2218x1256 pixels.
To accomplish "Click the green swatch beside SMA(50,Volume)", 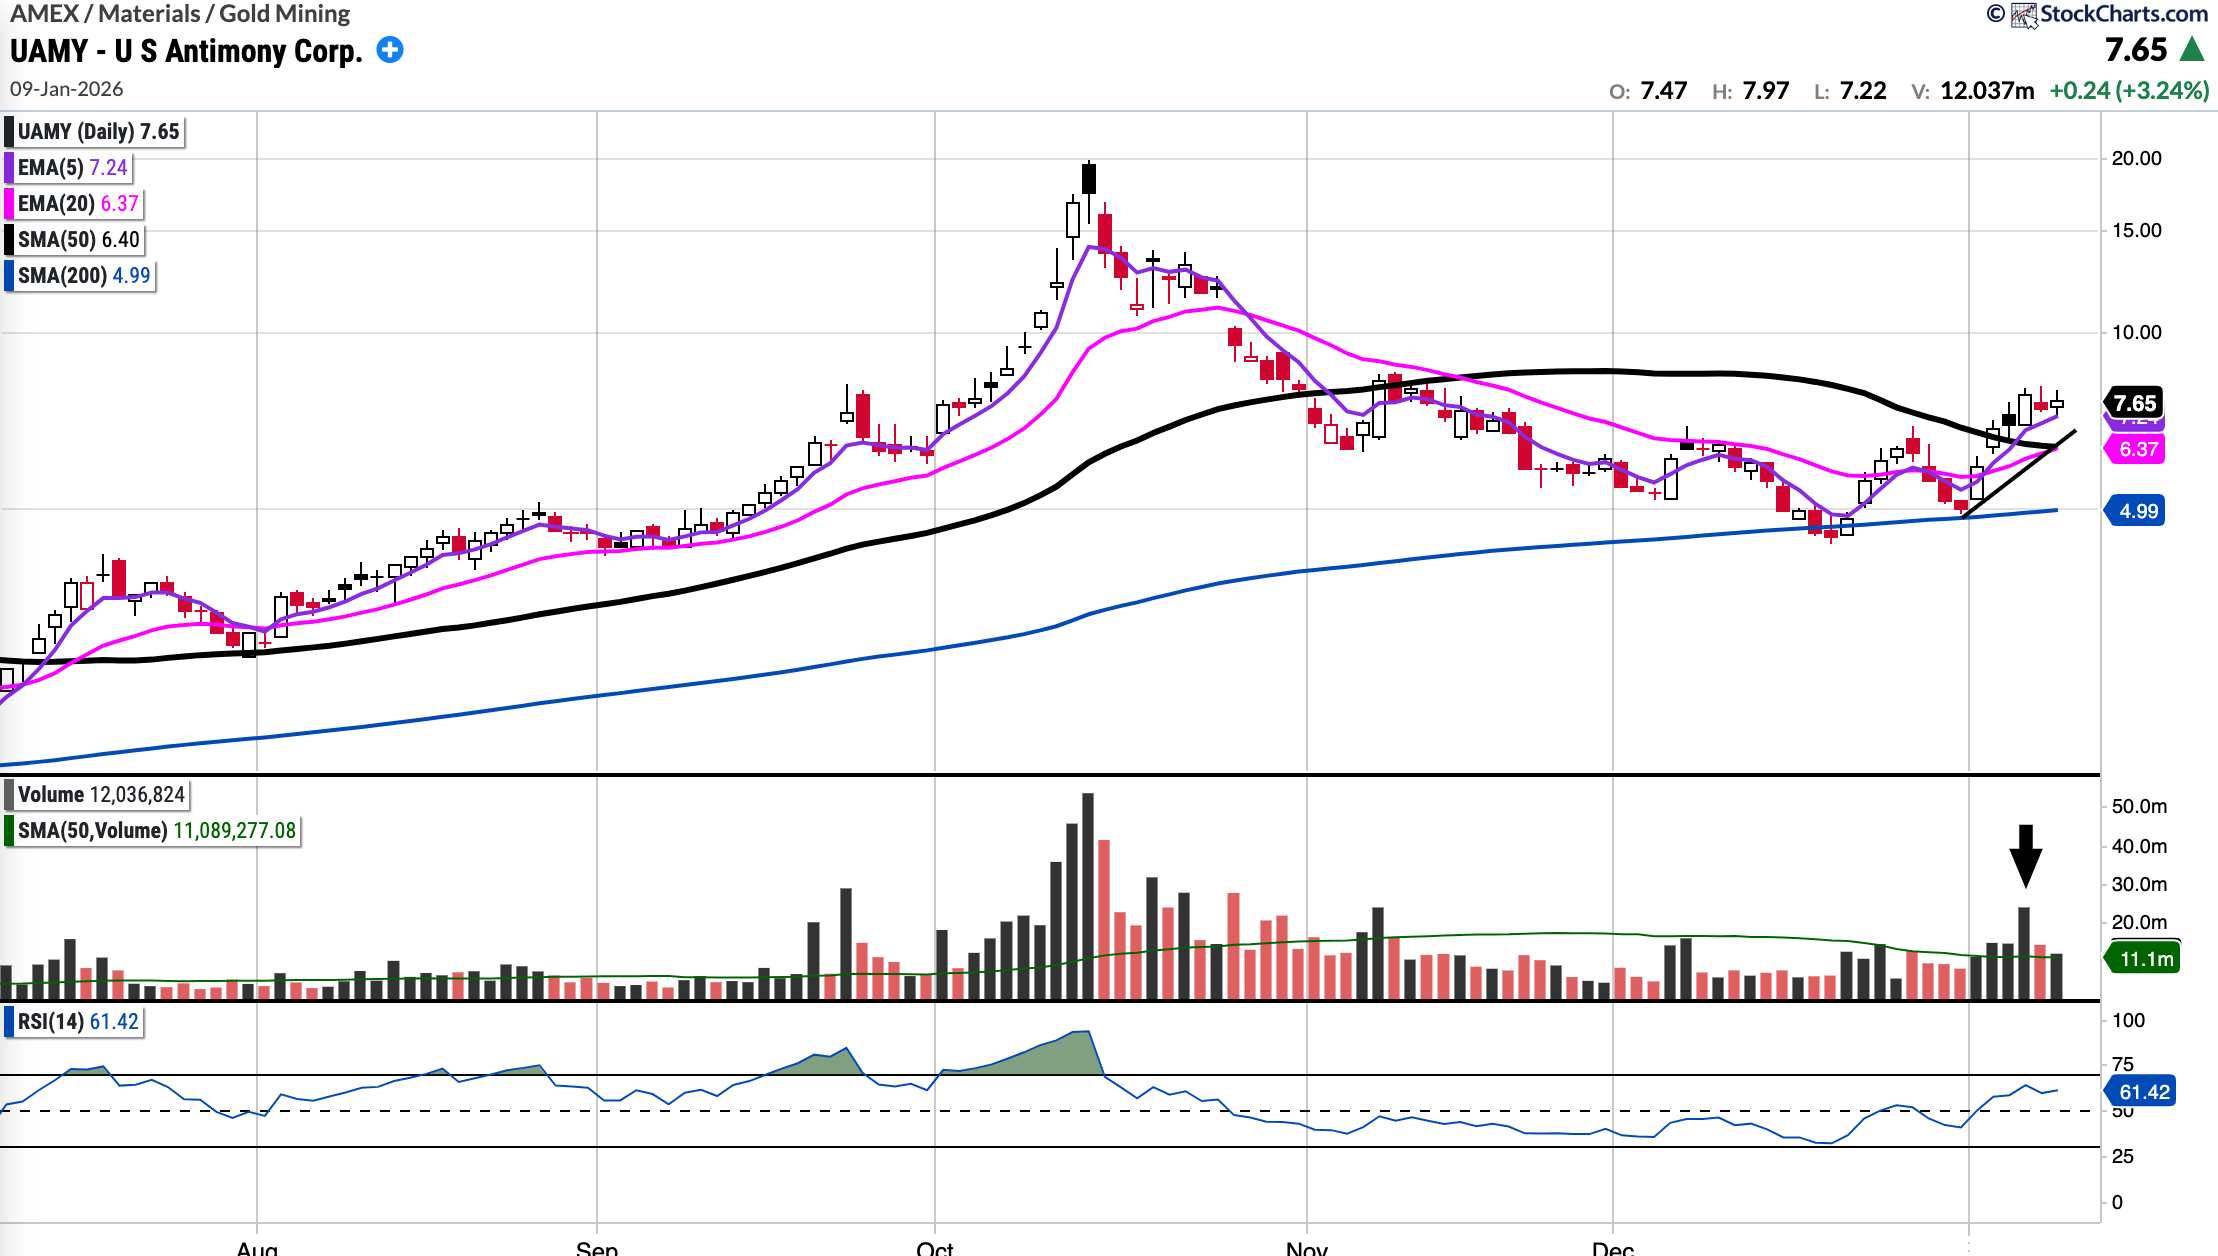I will pyautogui.click(x=9, y=831).
